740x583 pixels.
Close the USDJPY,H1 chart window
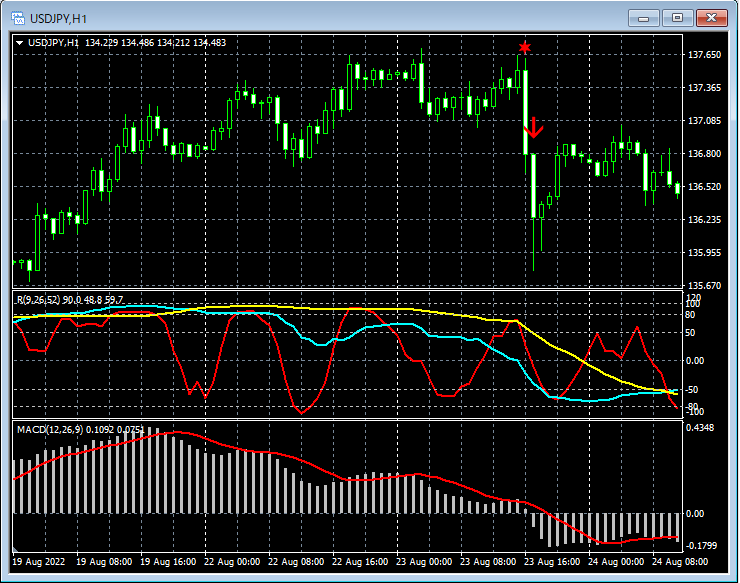712,18
